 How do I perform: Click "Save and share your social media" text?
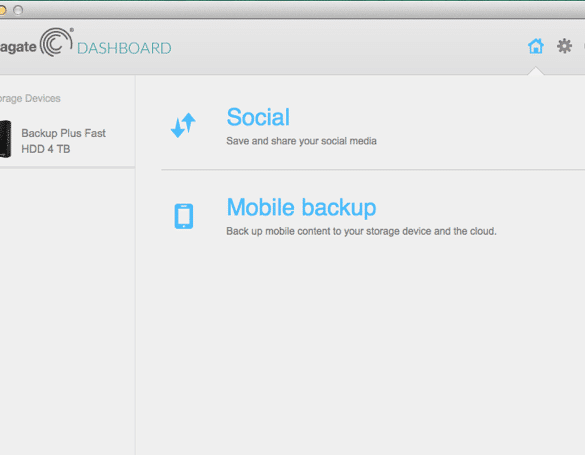301,141
